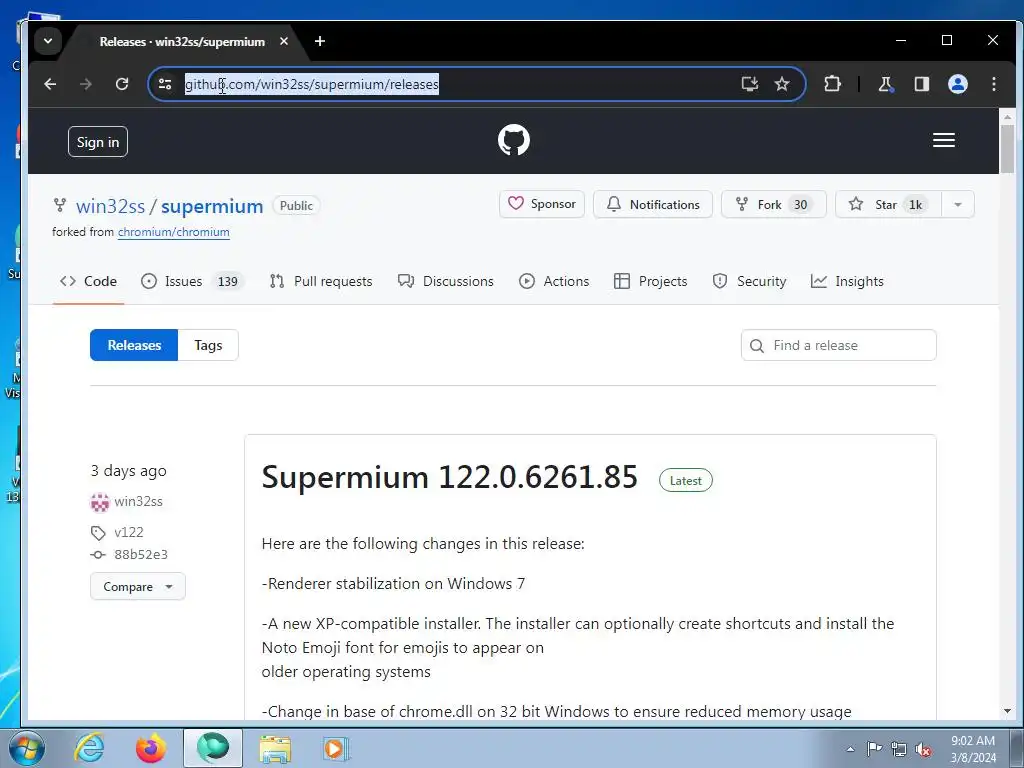The width and height of the screenshot is (1024, 768).
Task: Launch Internet Explorer from taskbar
Action: (89, 748)
